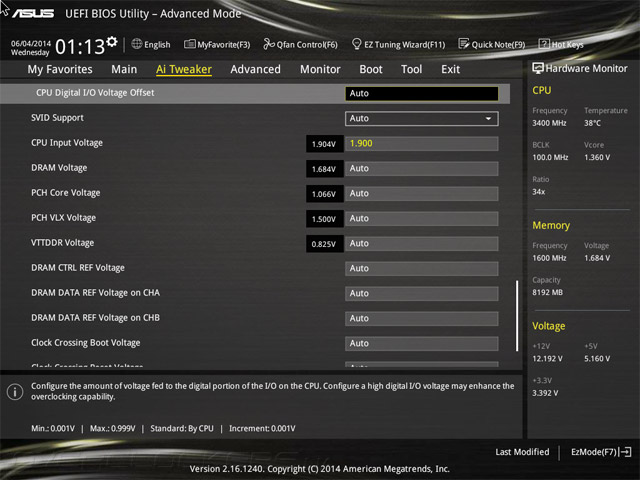This screenshot has height=480, width=640.
Task: Click +5V 5.160 V value
Action: 597,358
